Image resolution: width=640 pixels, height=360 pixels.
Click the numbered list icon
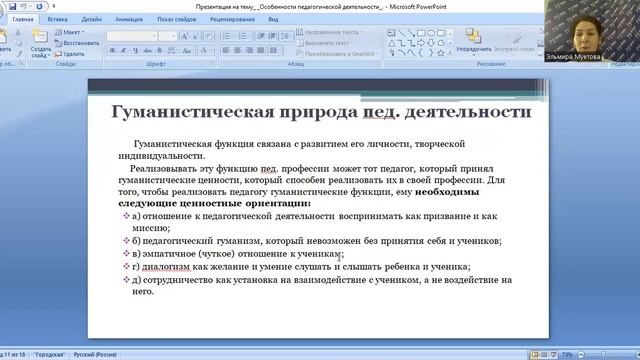click(244, 36)
